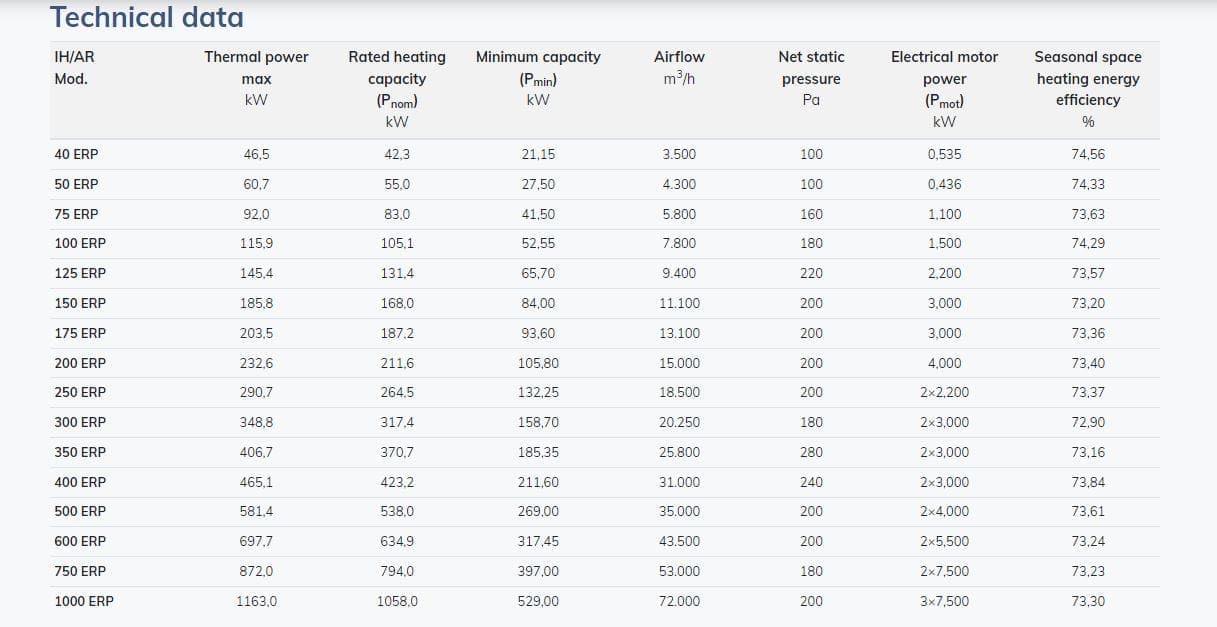Select motor power value 3×7,500
This screenshot has width=1217, height=627.
(944, 601)
